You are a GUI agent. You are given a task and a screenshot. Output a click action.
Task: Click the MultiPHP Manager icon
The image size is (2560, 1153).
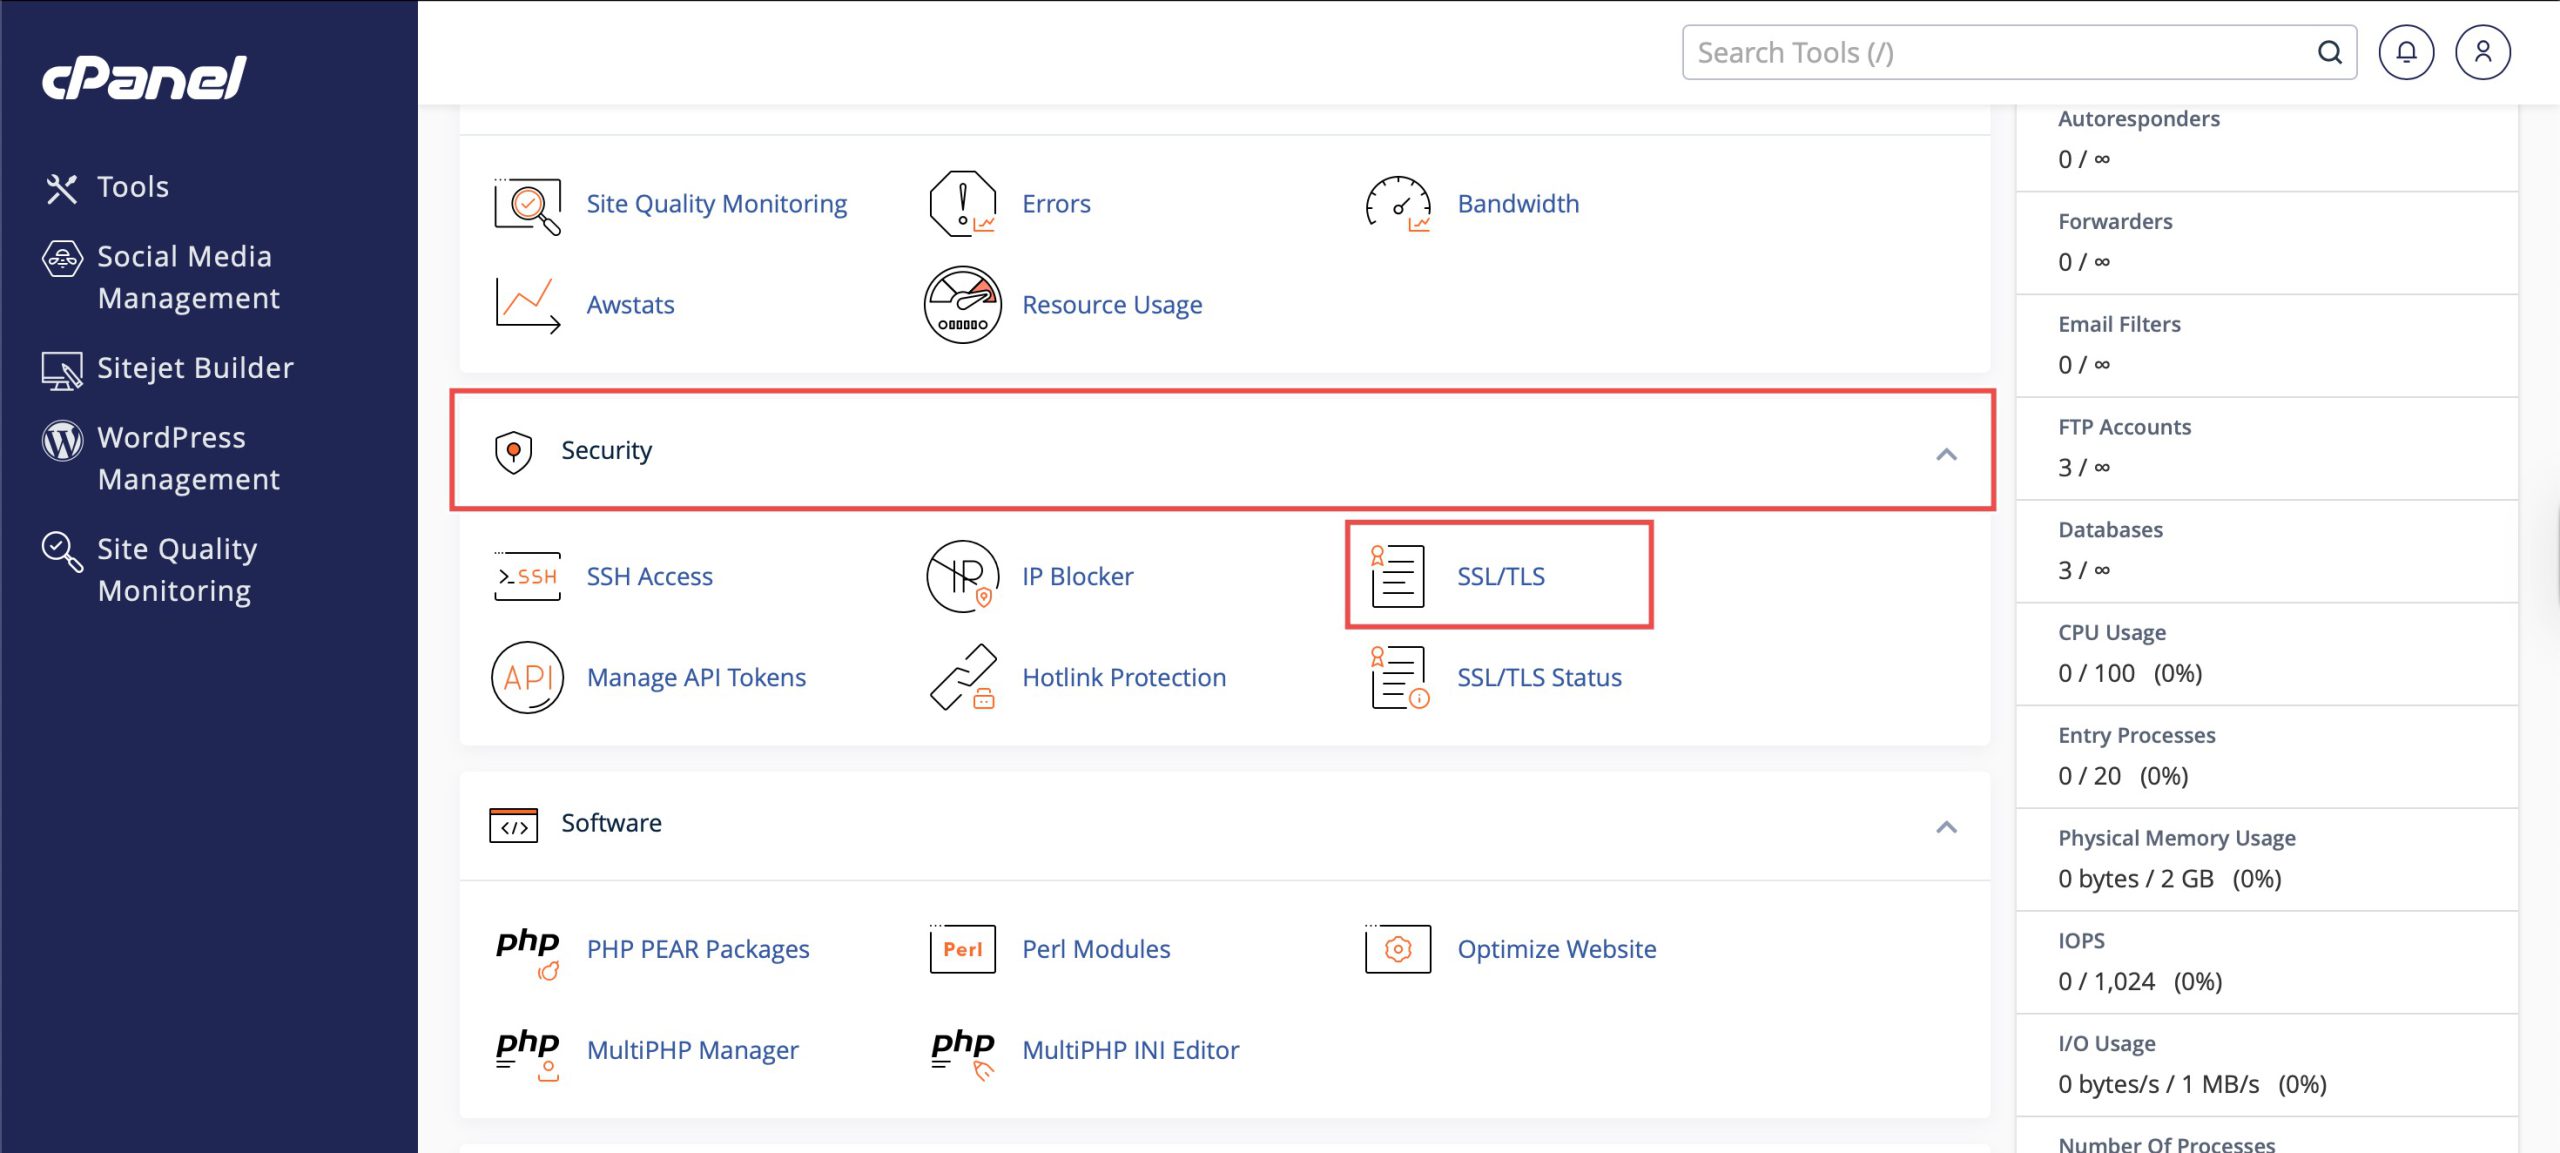(x=527, y=1054)
